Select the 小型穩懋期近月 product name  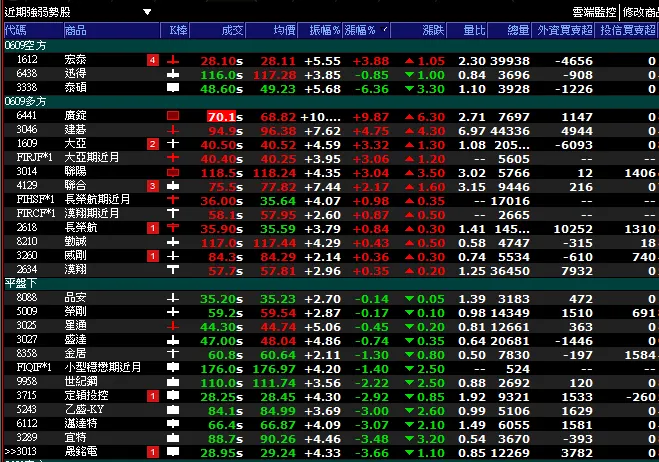click(103, 367)
